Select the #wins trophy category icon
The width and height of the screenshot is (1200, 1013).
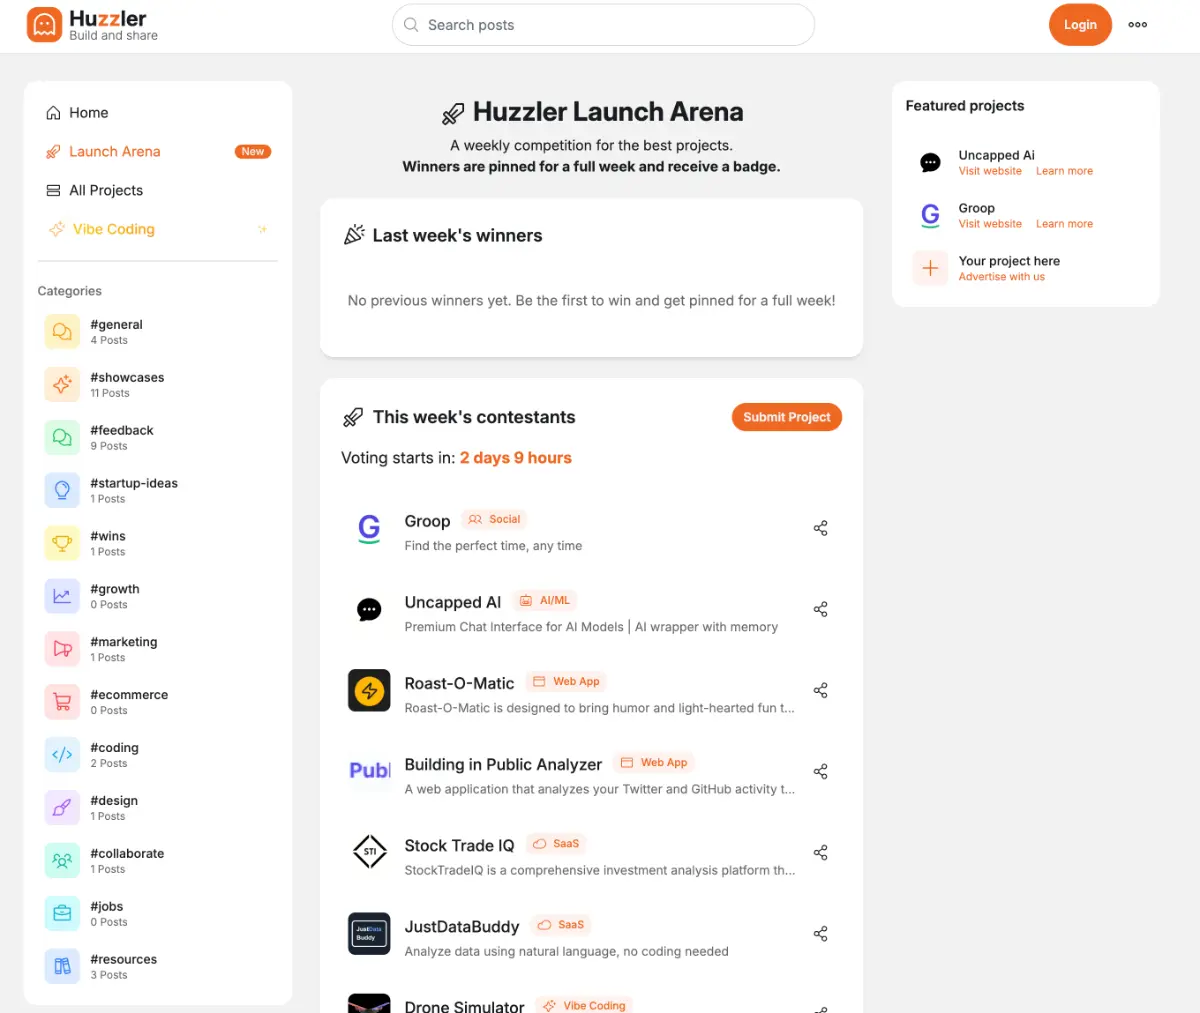tap(62, 544)
